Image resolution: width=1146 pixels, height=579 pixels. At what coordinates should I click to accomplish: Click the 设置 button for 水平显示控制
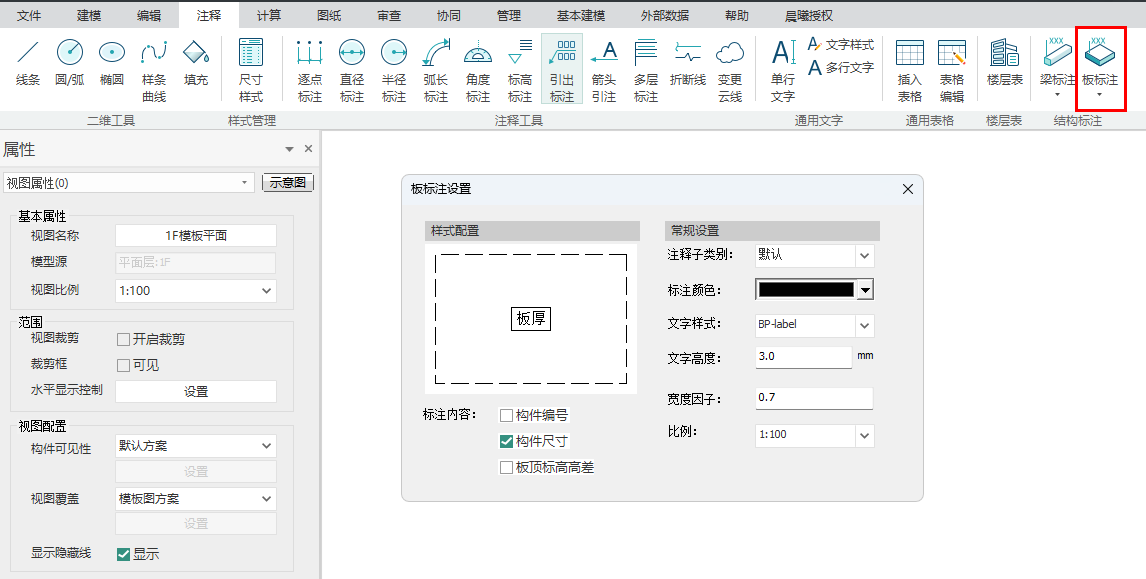[x=196, y=391]
